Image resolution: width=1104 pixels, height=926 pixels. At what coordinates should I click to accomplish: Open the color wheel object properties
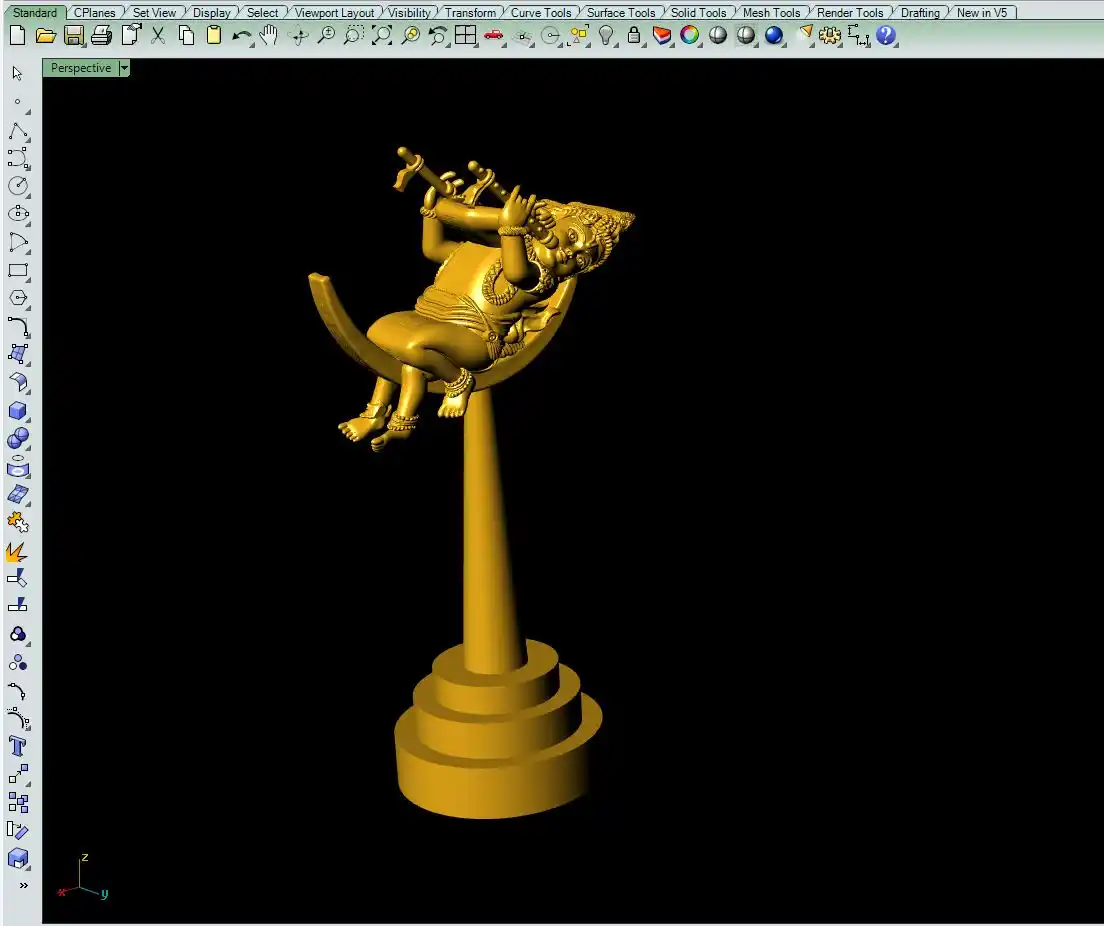click(x=690, y=36)
